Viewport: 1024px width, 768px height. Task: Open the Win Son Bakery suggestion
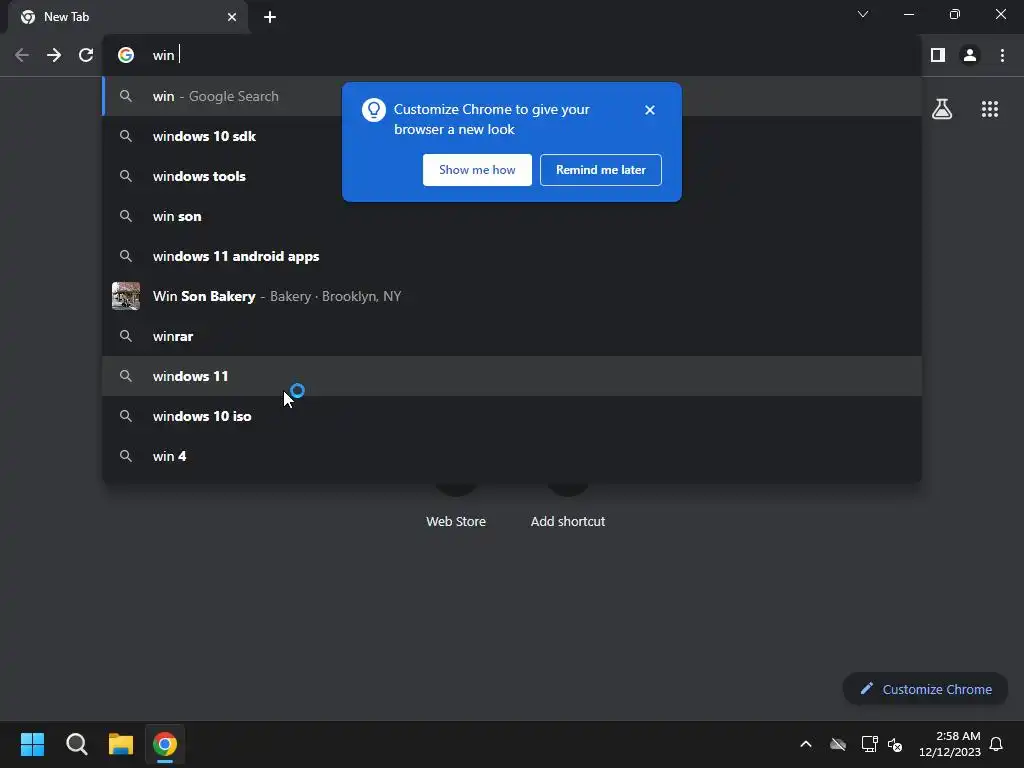512,296
